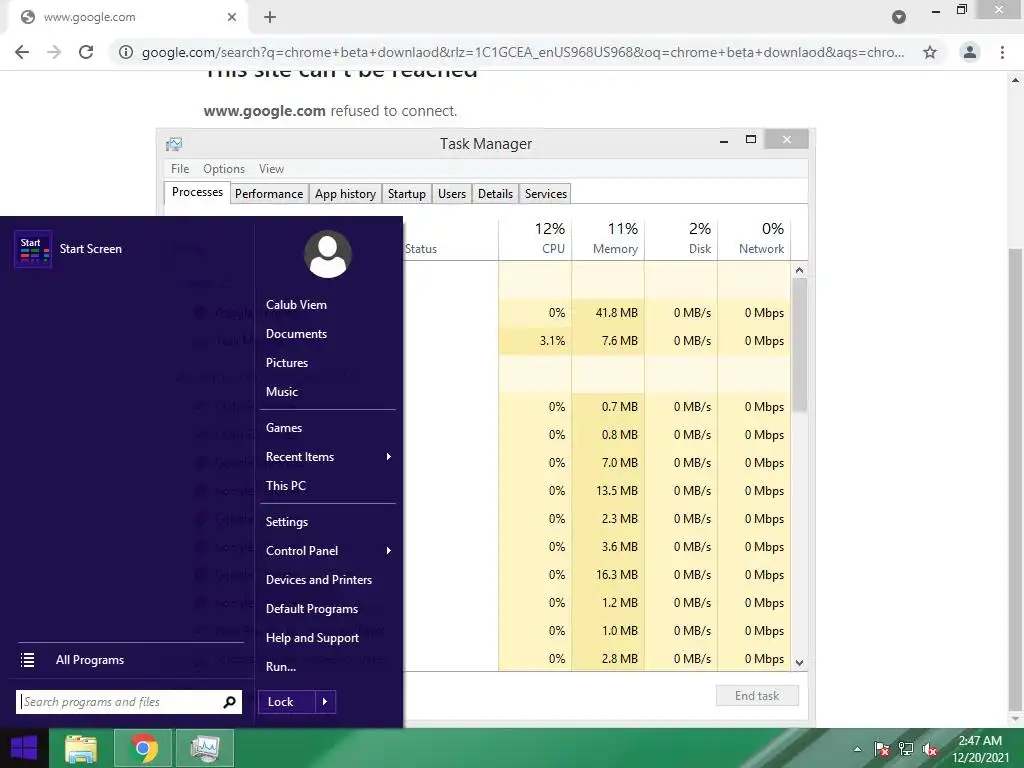Bookmark this page with star icon
The height and width of the screenshot is (768, 1024).
(930, 52)
